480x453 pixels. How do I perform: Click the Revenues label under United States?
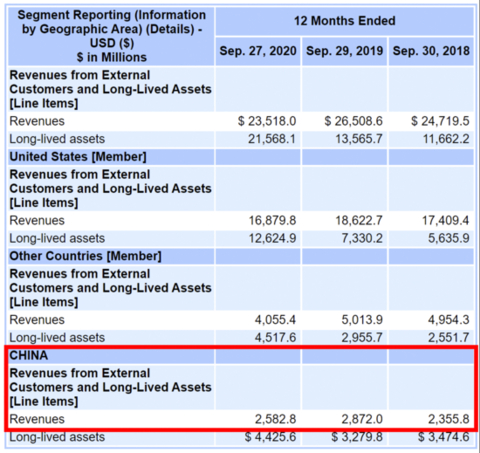37,220
